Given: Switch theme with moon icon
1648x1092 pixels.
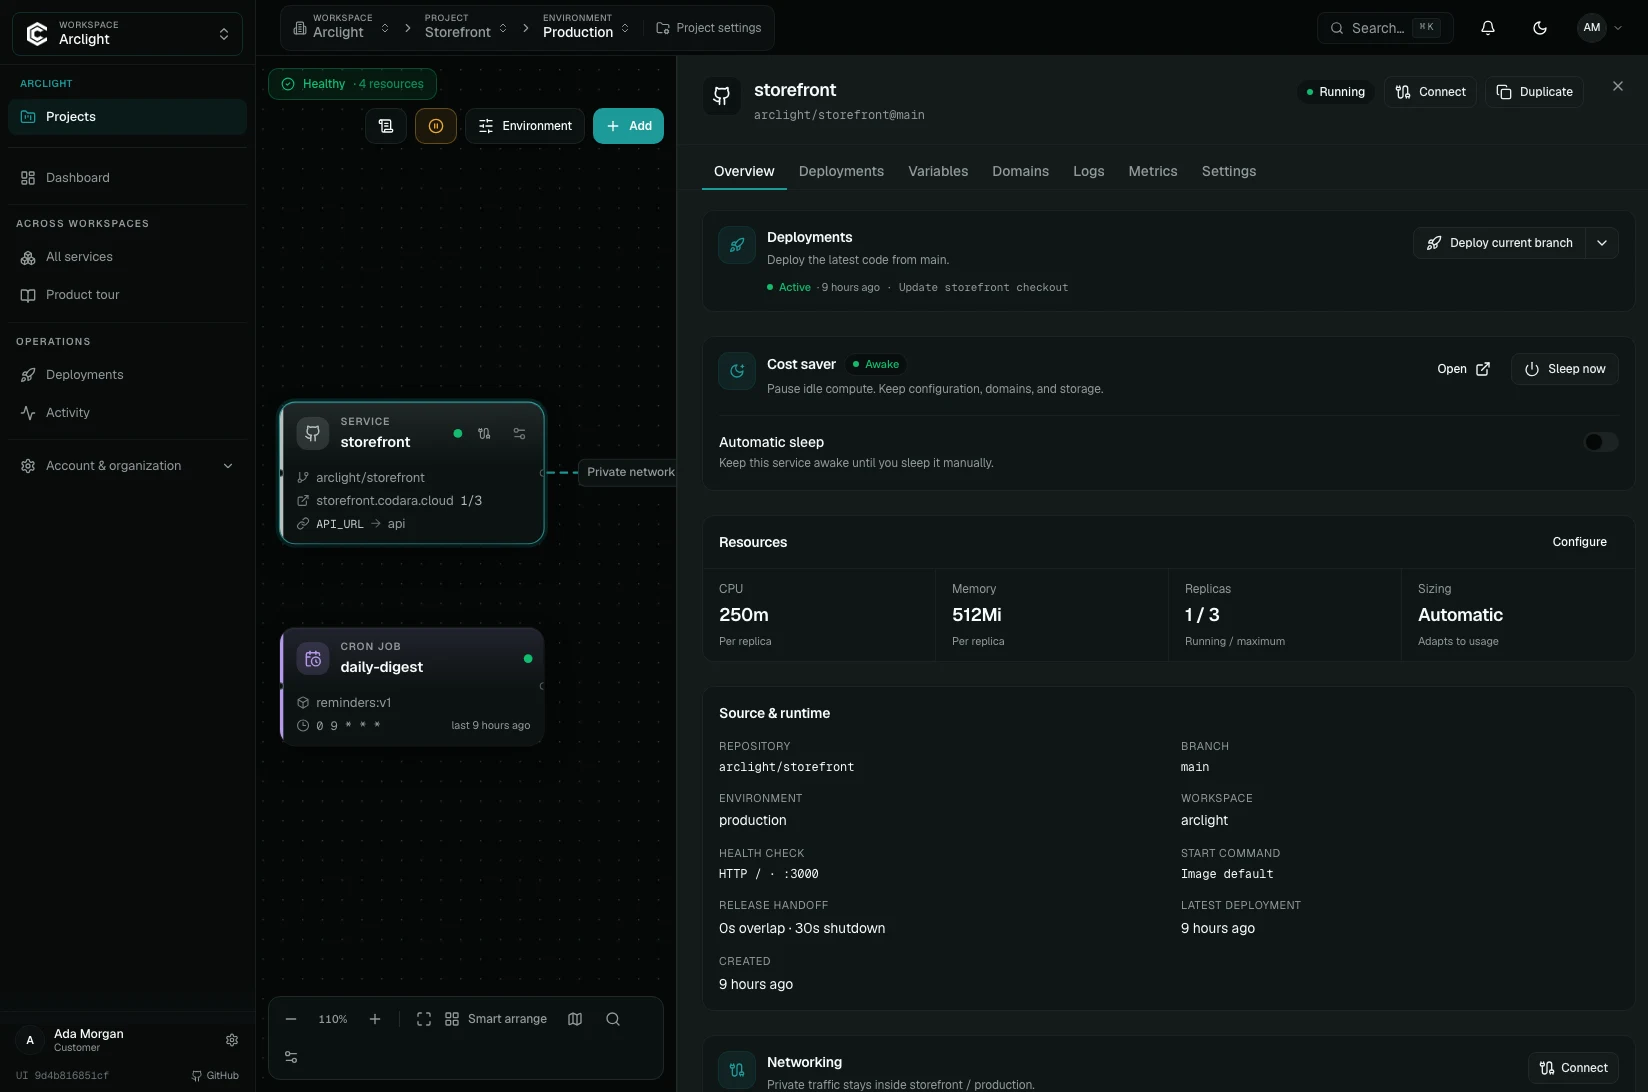Looking at the screenshot, I should point(1540,28).
